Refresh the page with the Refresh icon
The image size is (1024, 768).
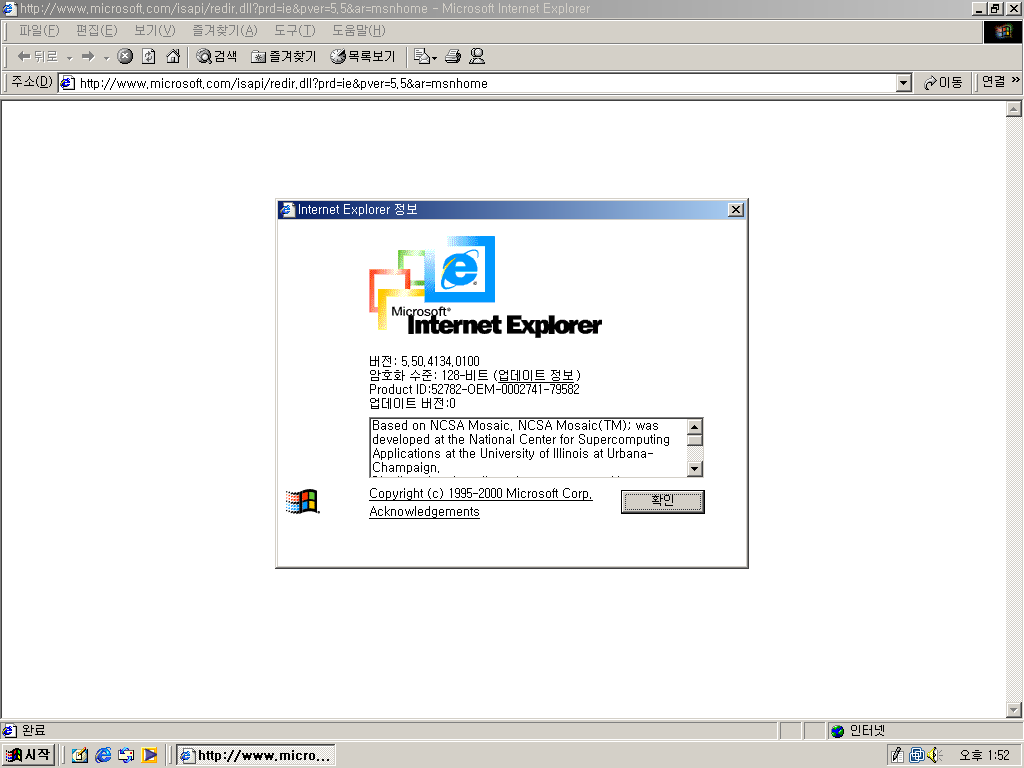149,57
